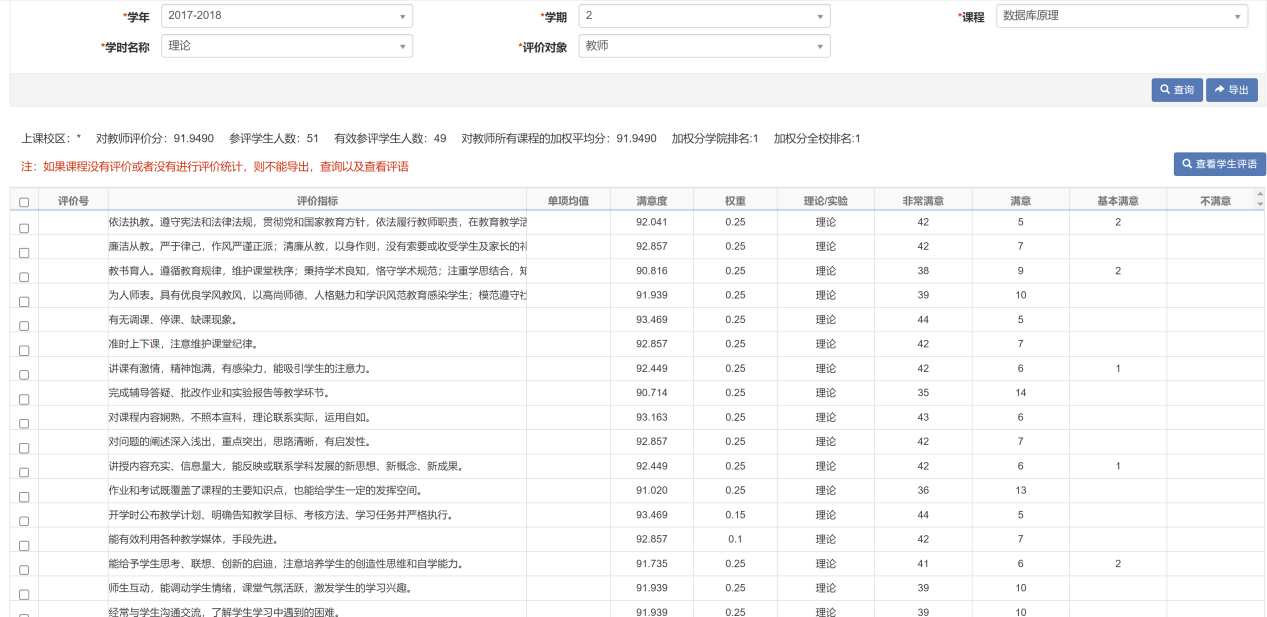
Task: Click the 加权分全校排名 text
Action: [x=817, y=139]
